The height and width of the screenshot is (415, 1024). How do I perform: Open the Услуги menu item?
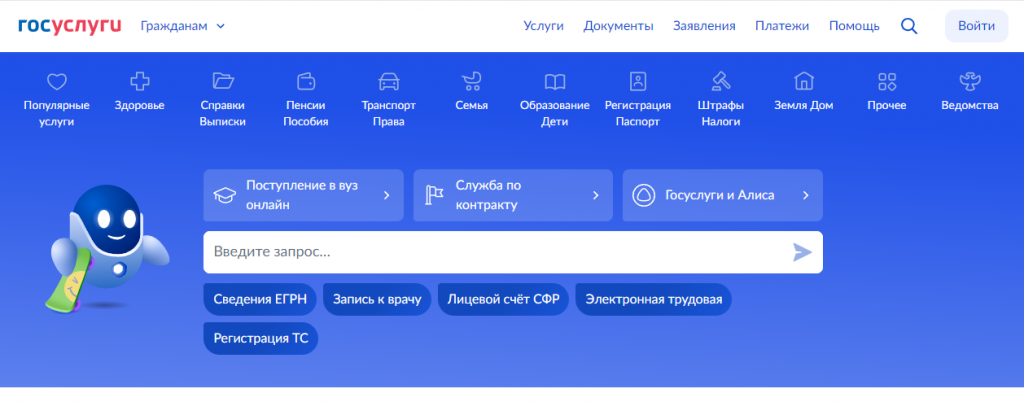pos(543,26)
